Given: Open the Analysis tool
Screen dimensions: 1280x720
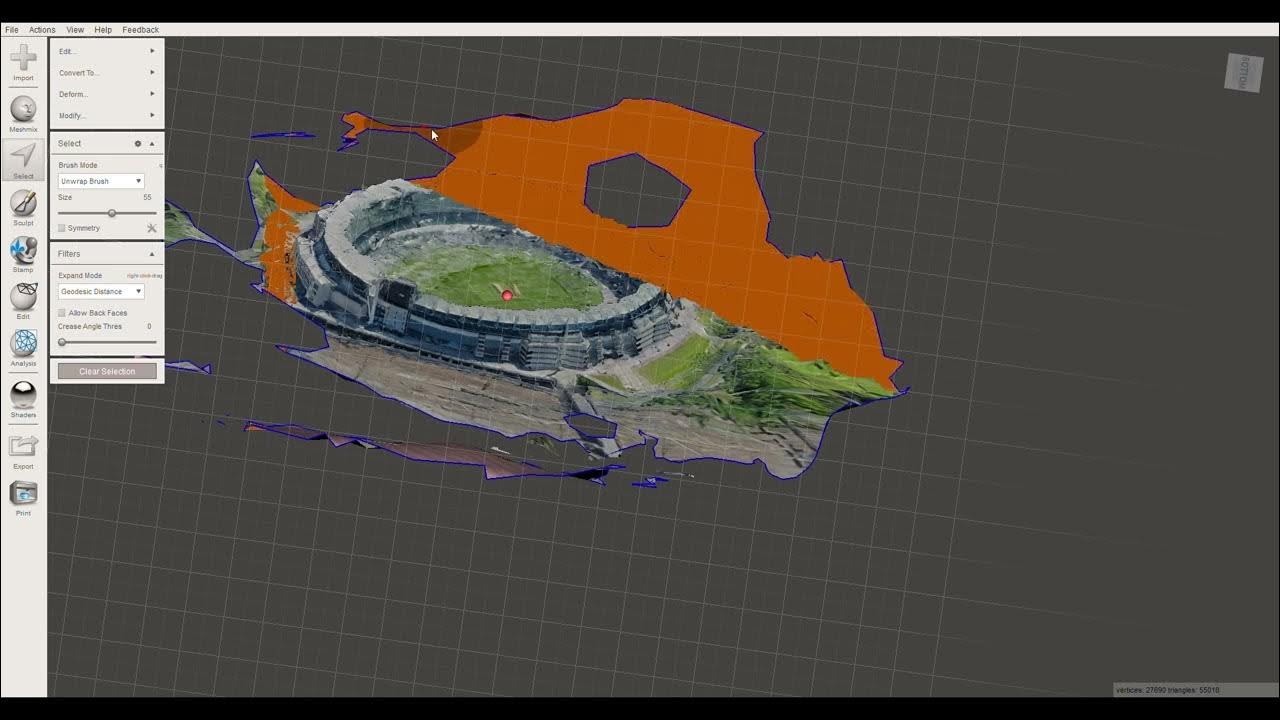Looking at the screenshot, I should pos(23,348).
